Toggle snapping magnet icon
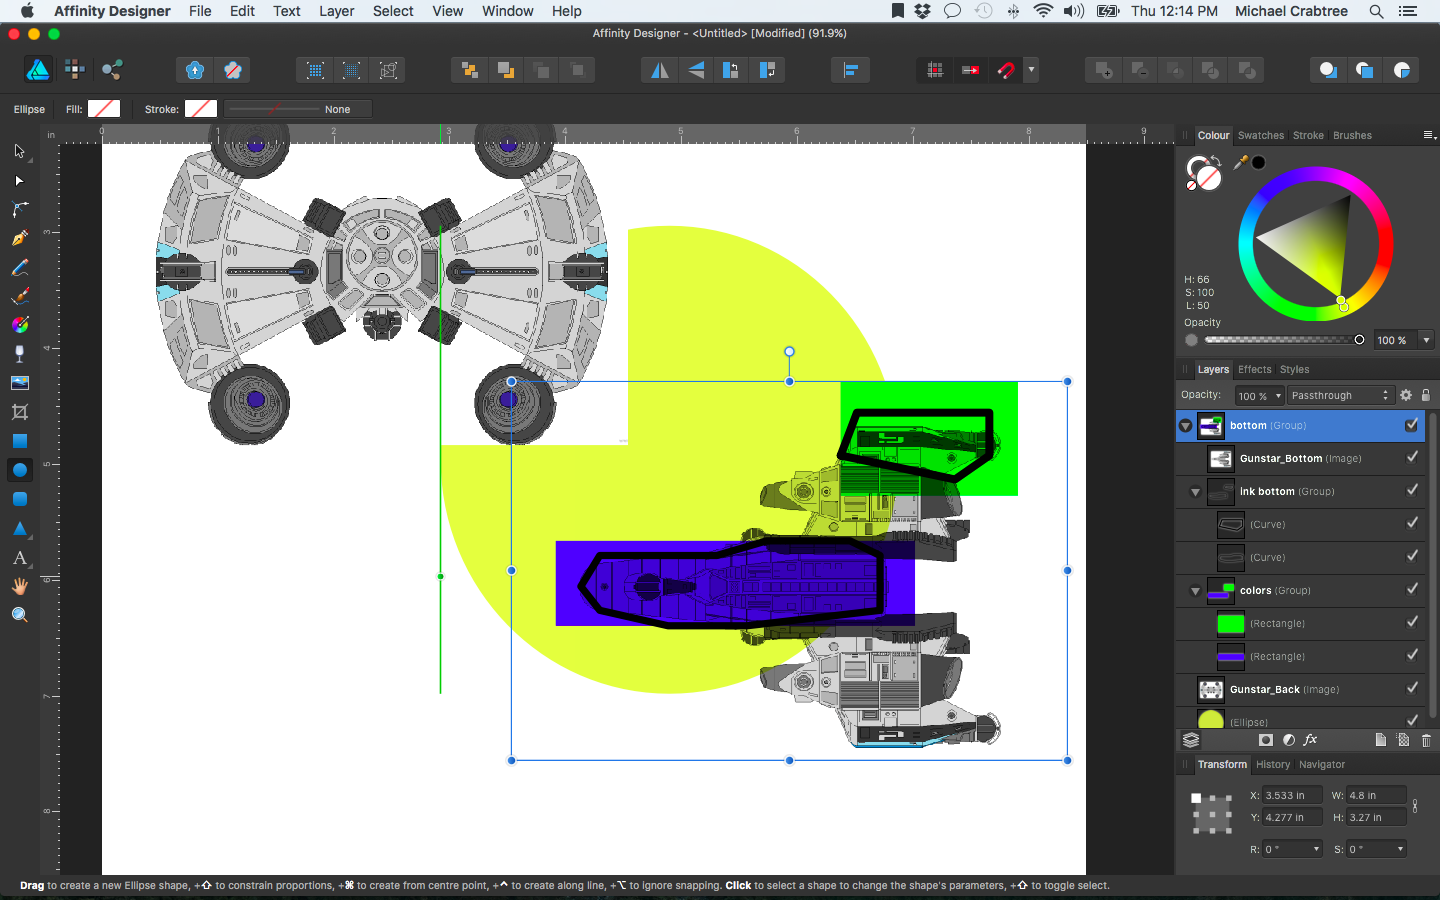The height and width of the screenshot is (900, 1440). [1006, 70]
